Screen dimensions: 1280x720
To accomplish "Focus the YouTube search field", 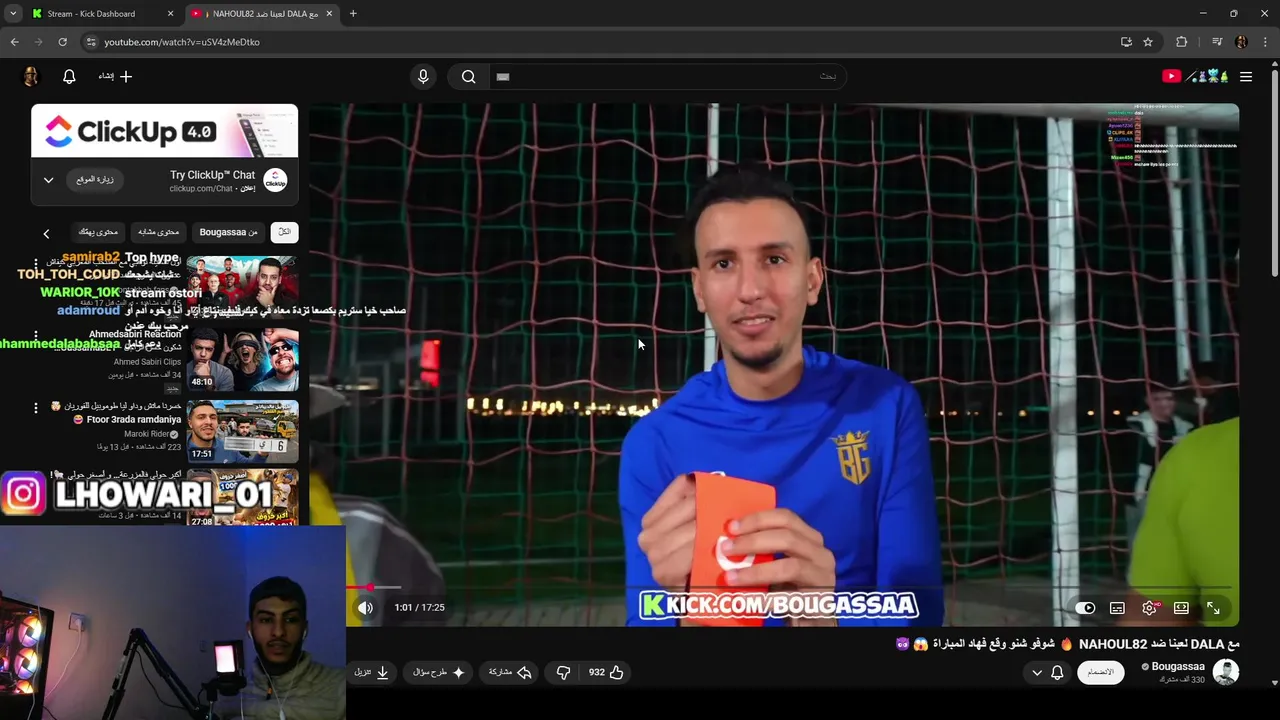I will (x=667, y=76).
